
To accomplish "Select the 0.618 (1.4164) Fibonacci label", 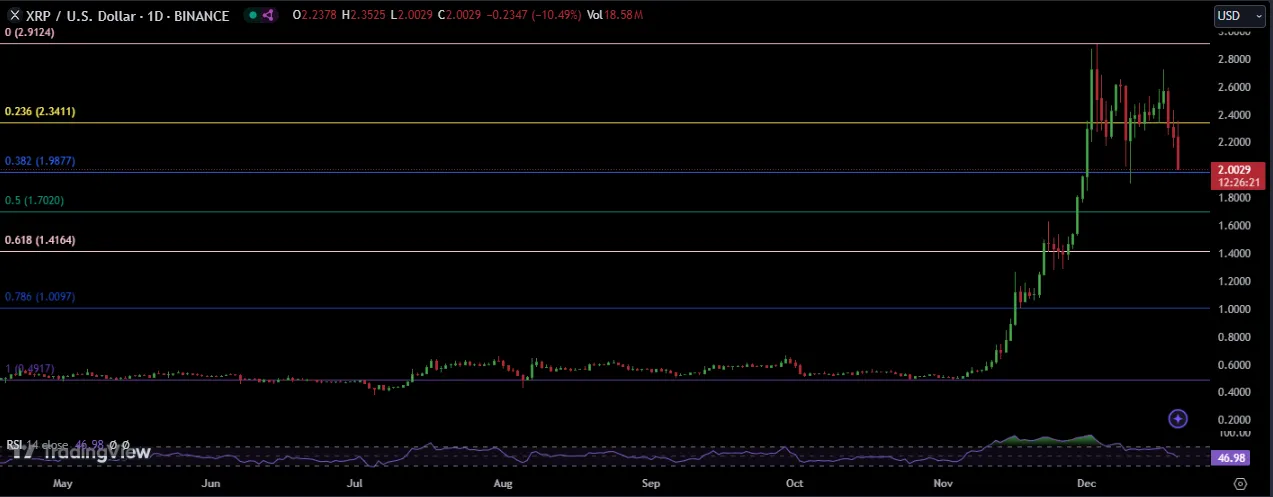I will pyautogui.click(x=40, y=240).
